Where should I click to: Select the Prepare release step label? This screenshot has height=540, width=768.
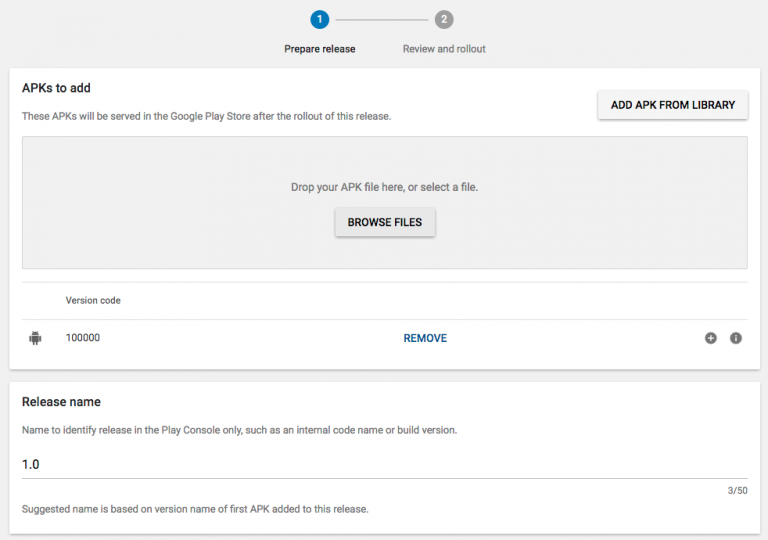[319, 48]
